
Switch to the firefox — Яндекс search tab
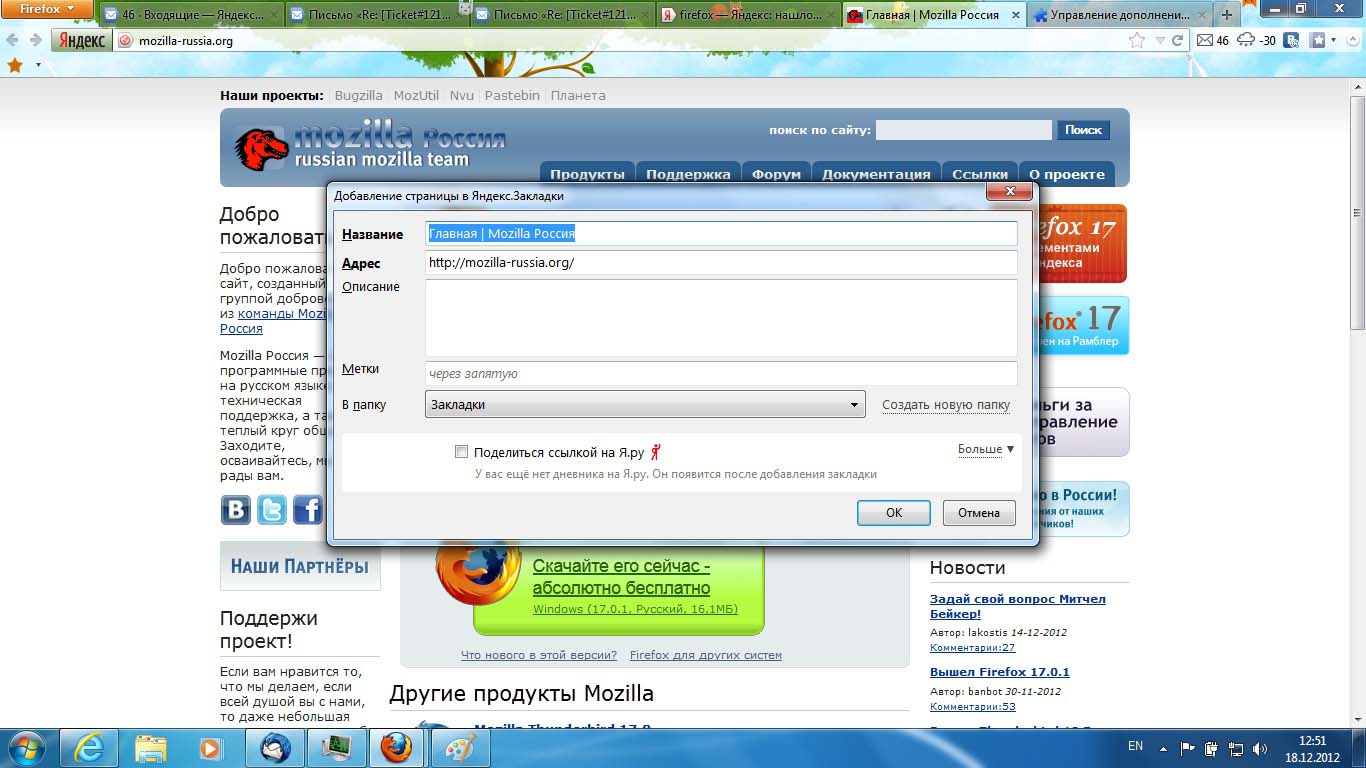click(x=747, y=15)
